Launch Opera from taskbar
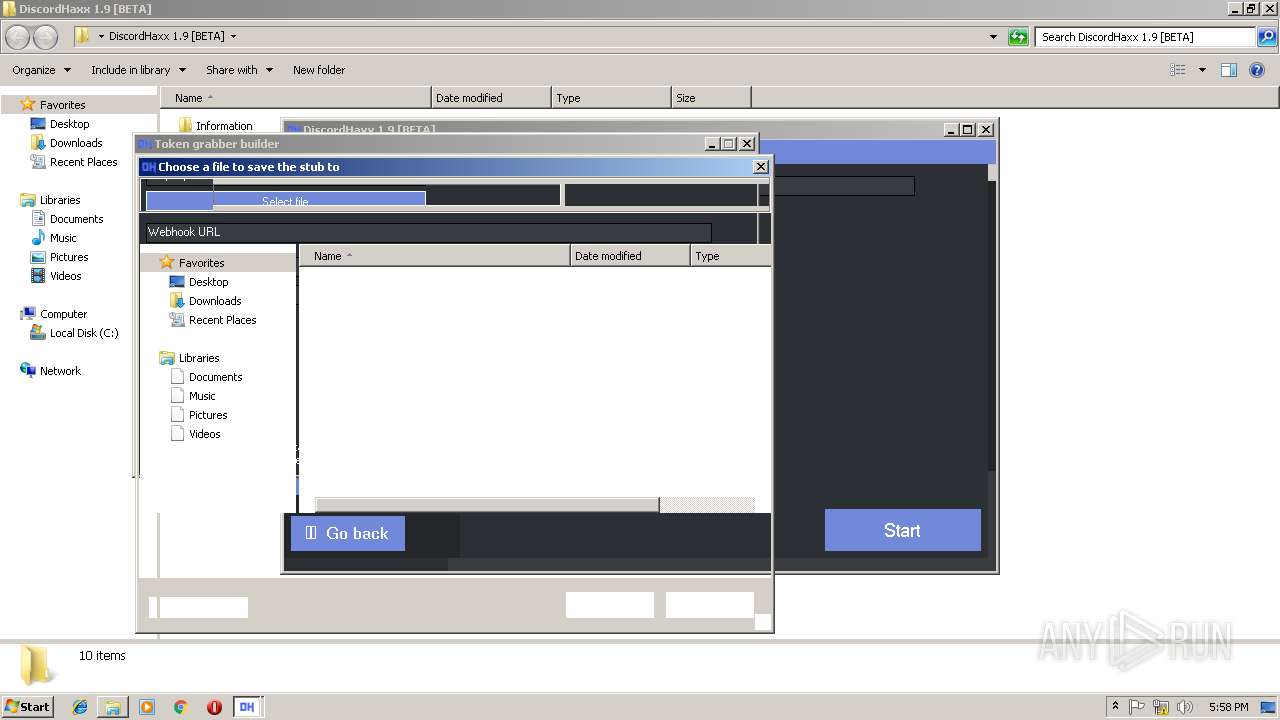1280x720 pixels. click(214, 707)
